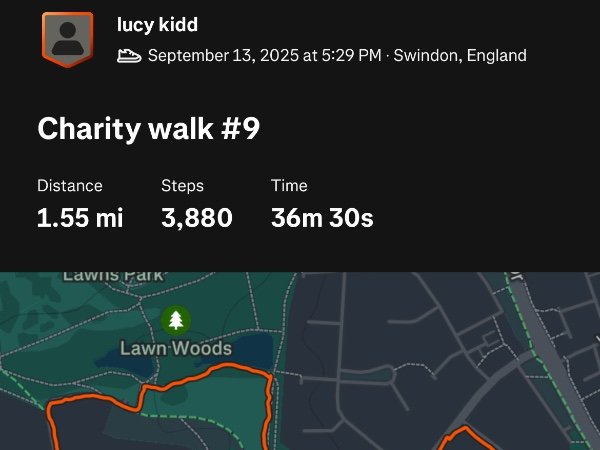Select the 1.55 mi distance value
The height and width of the screenshot is (450, 600).
coord(80,218)
